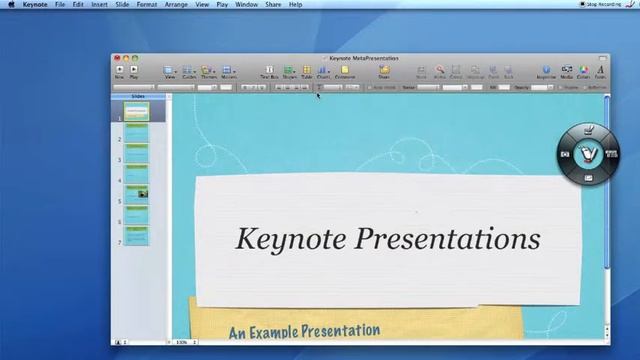Click the bottom icon of radial widget

(588, 178)
